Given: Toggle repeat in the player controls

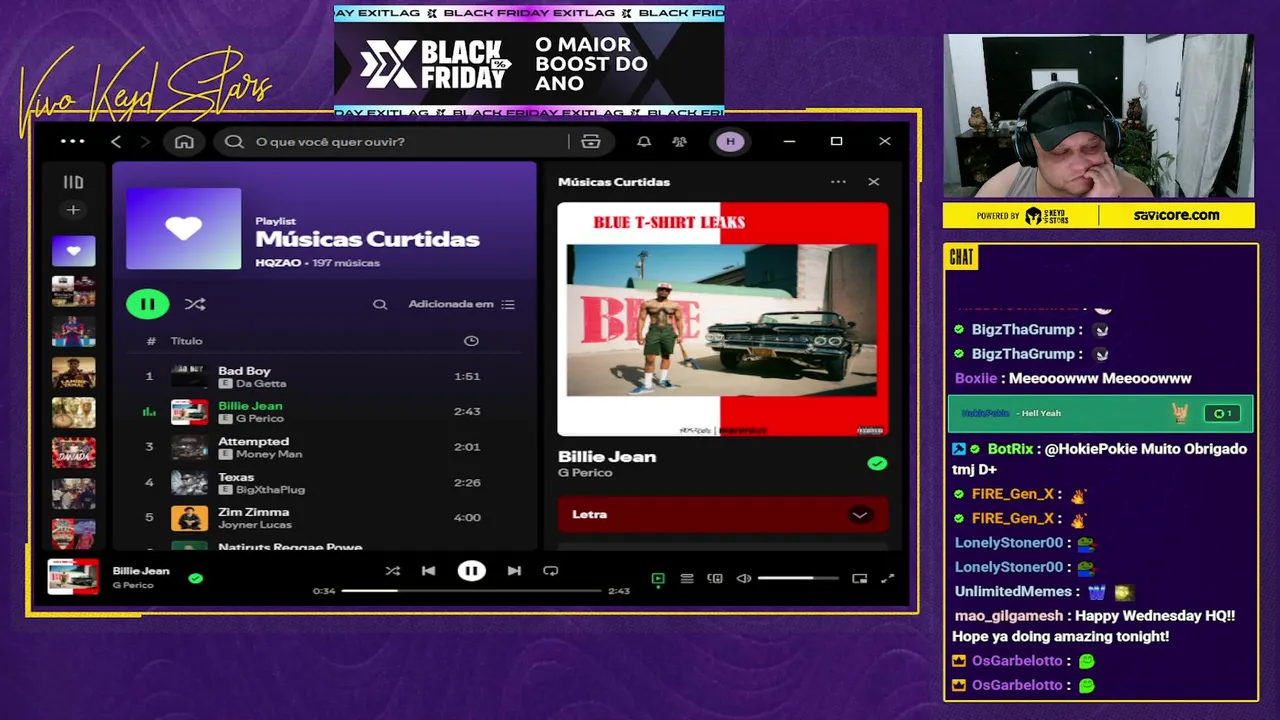Looking at the screenshot, I should click(550, 571).
